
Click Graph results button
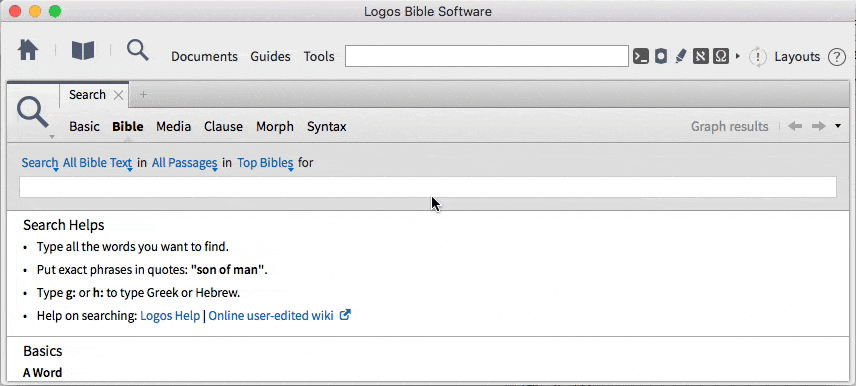coord(729,127)
